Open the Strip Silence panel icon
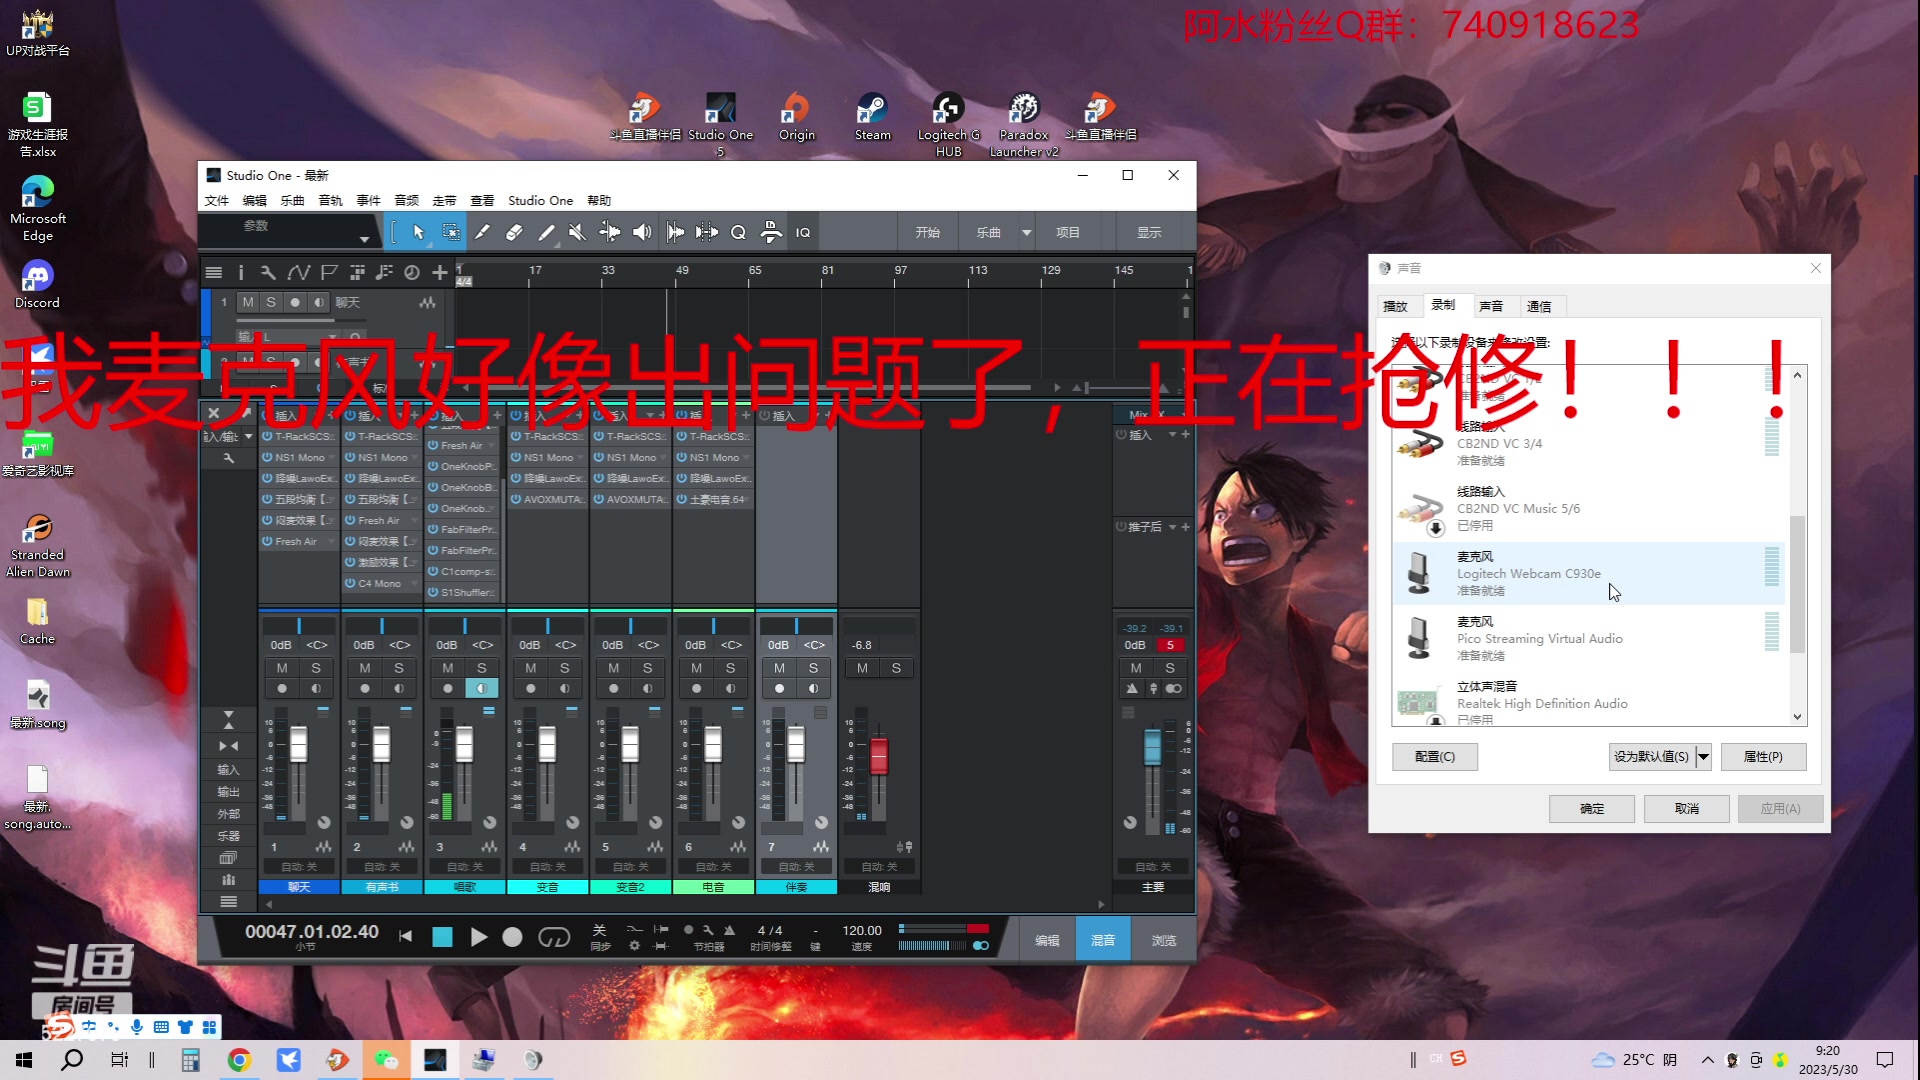 707,232
